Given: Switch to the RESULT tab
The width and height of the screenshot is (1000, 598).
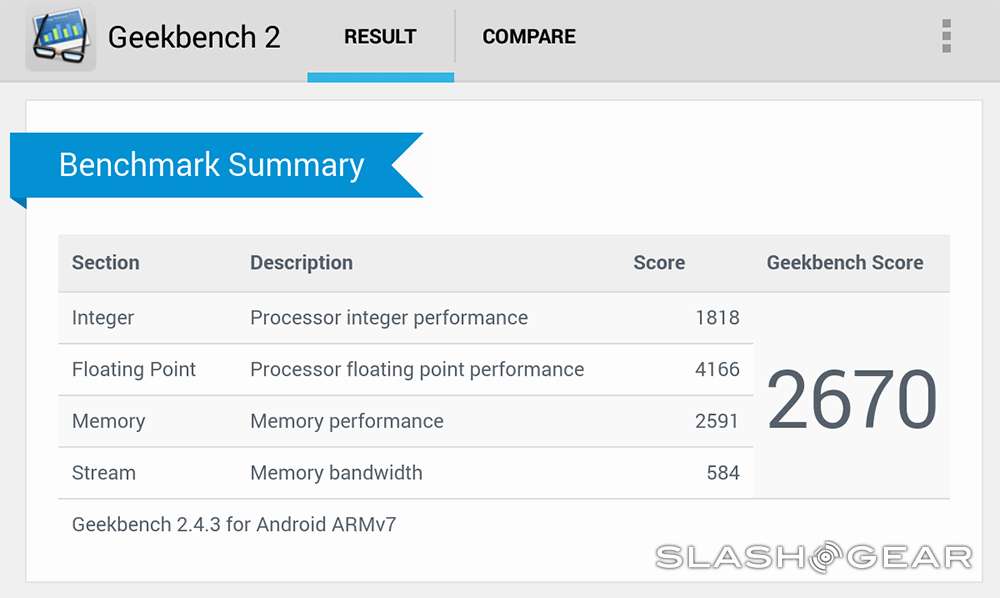Looking at the screenshot, I should tap(380, 37).
